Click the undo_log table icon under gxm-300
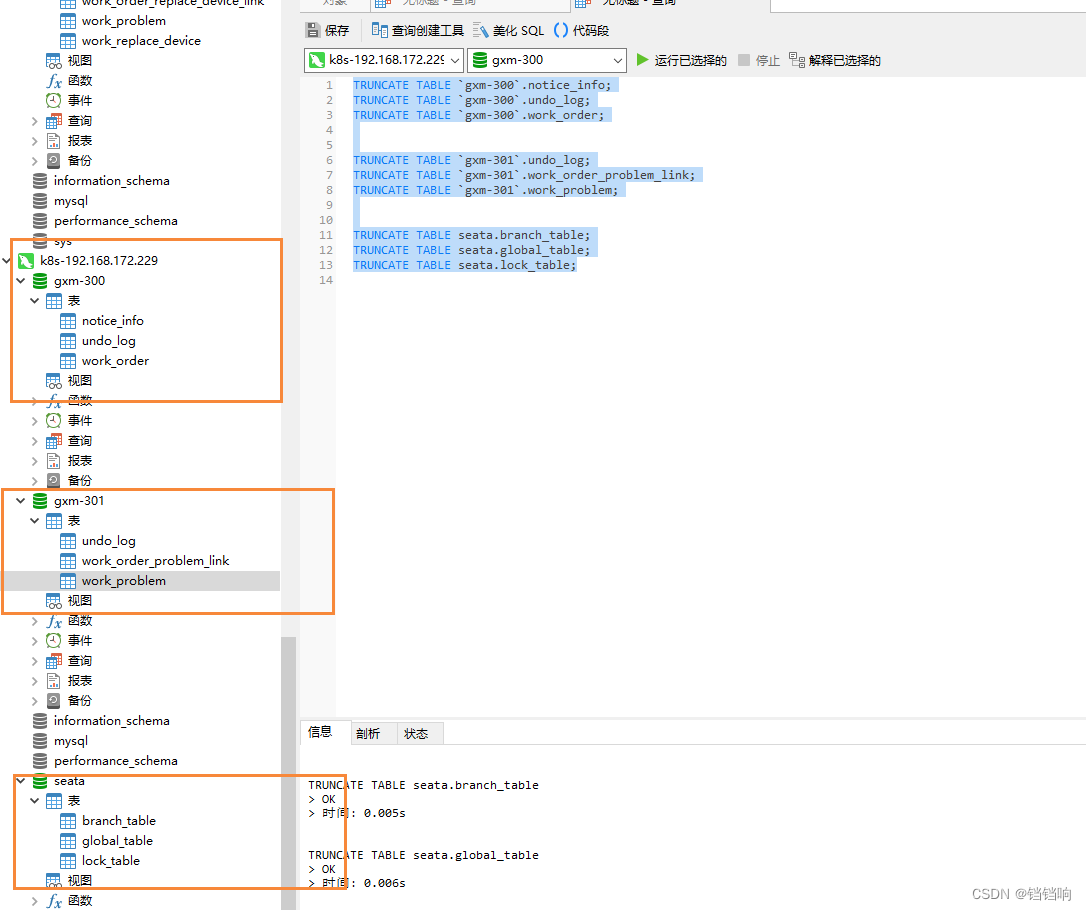 [68, 341]
